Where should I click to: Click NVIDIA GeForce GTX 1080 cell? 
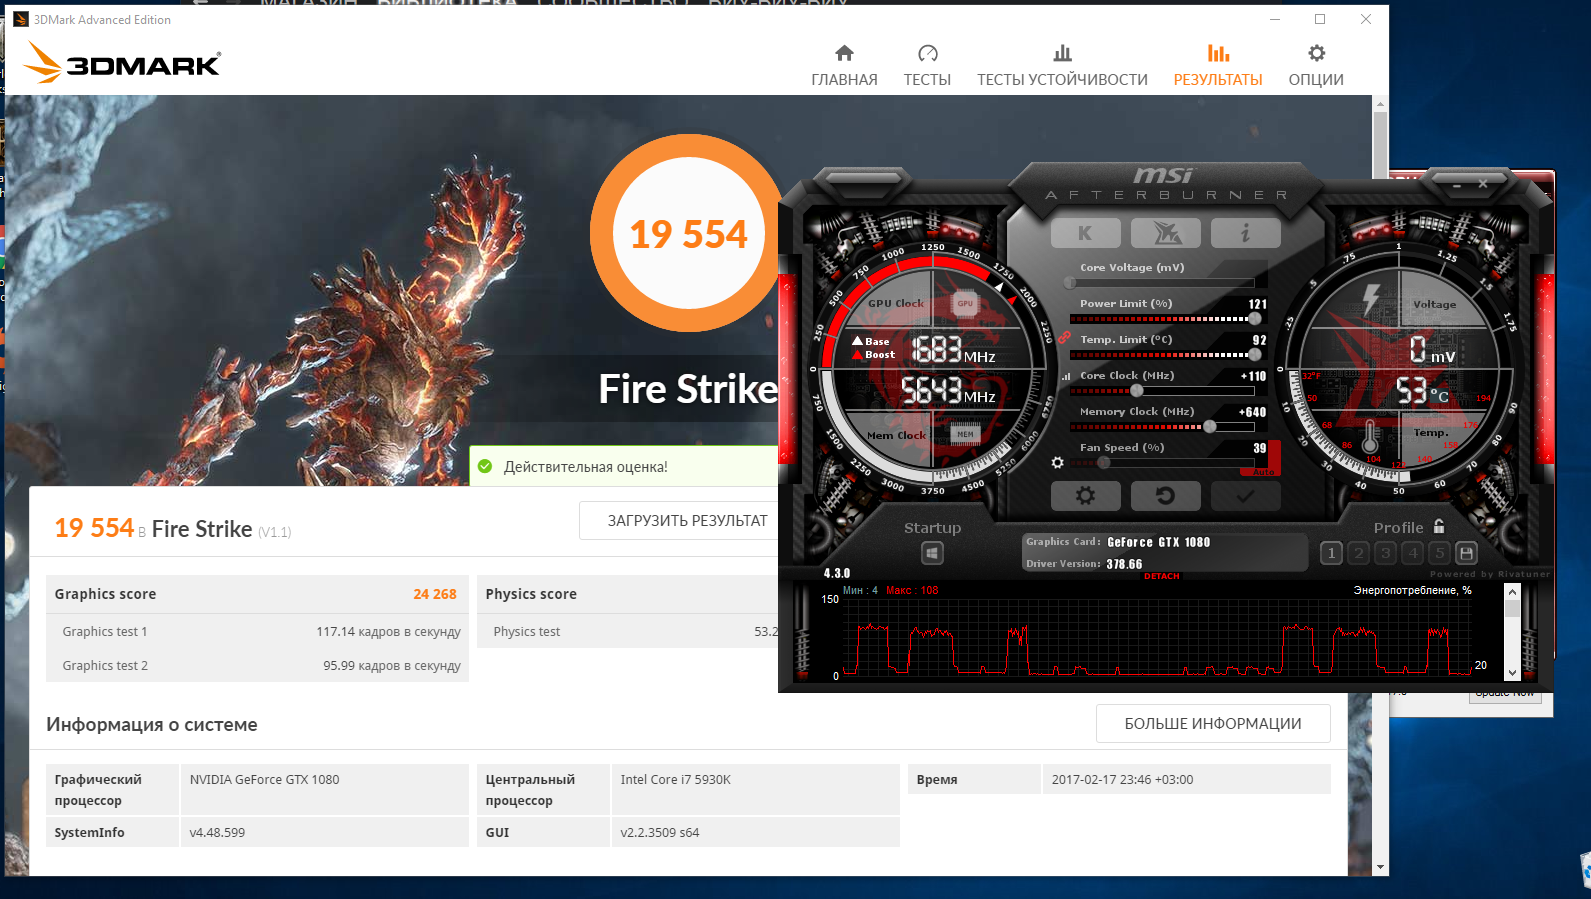point(324,790)
